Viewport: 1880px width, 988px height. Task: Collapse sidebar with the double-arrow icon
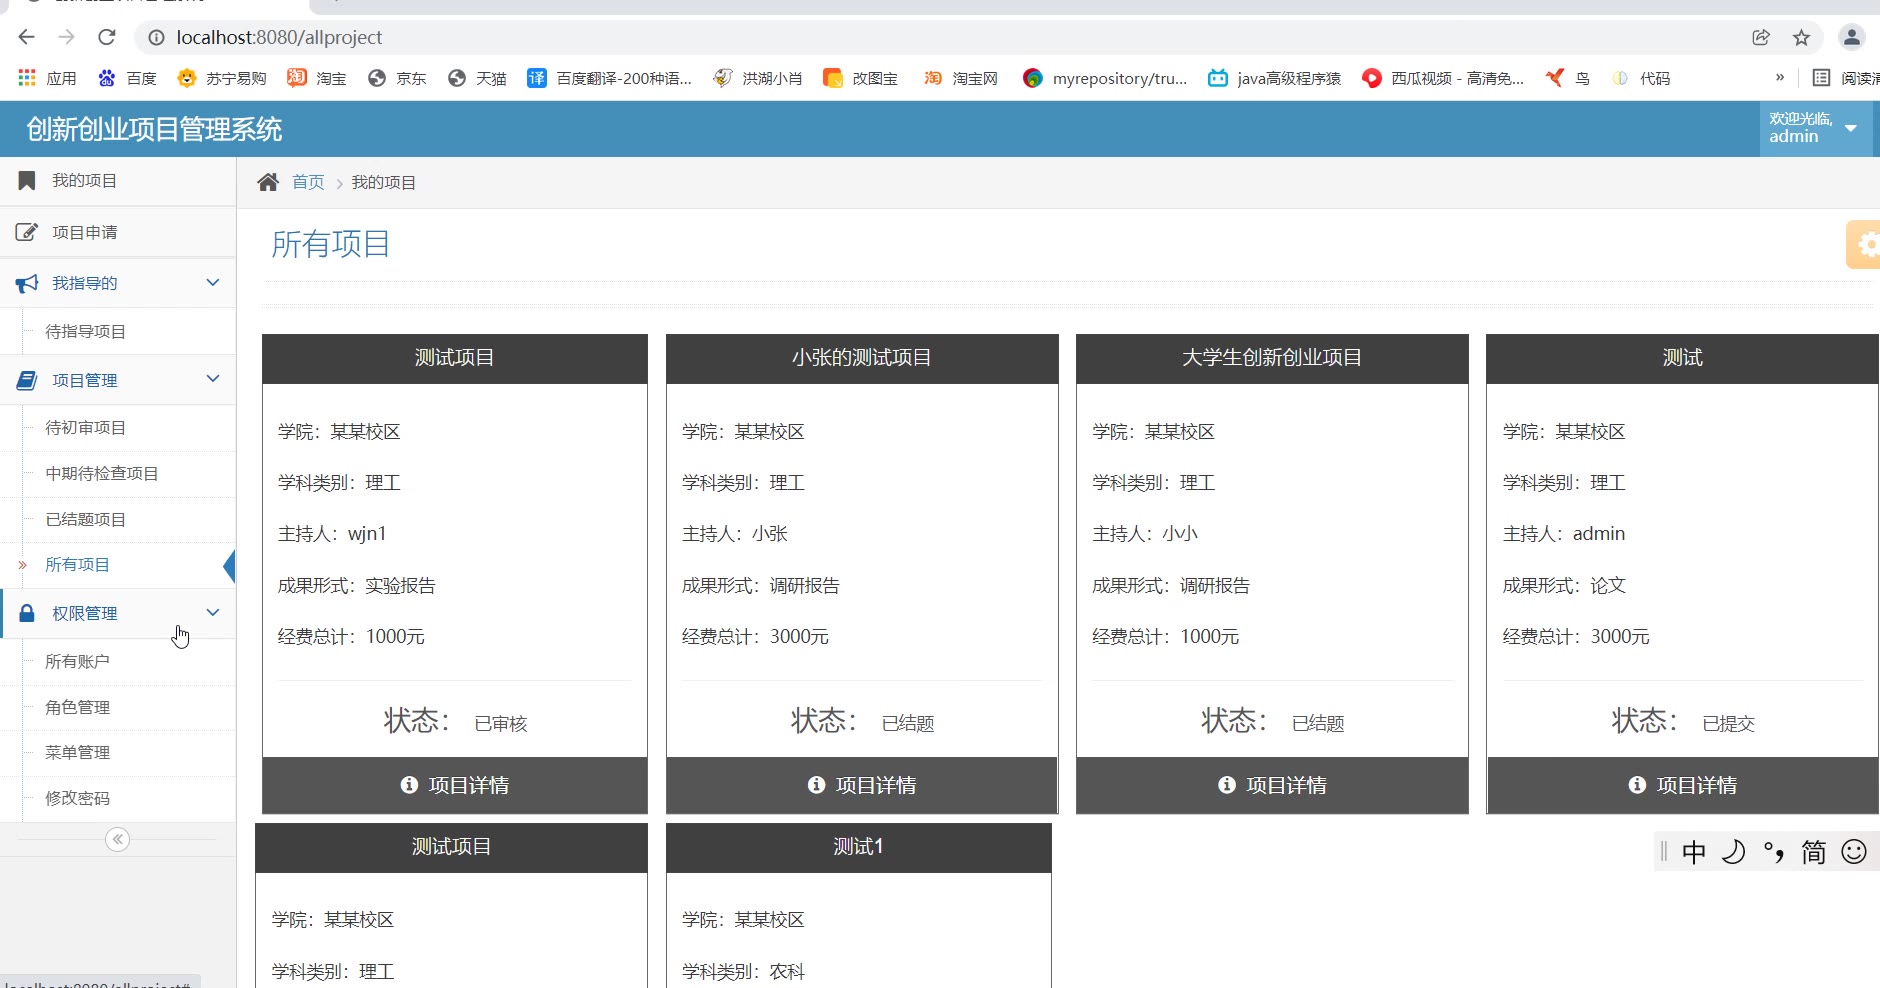[118, 839]
